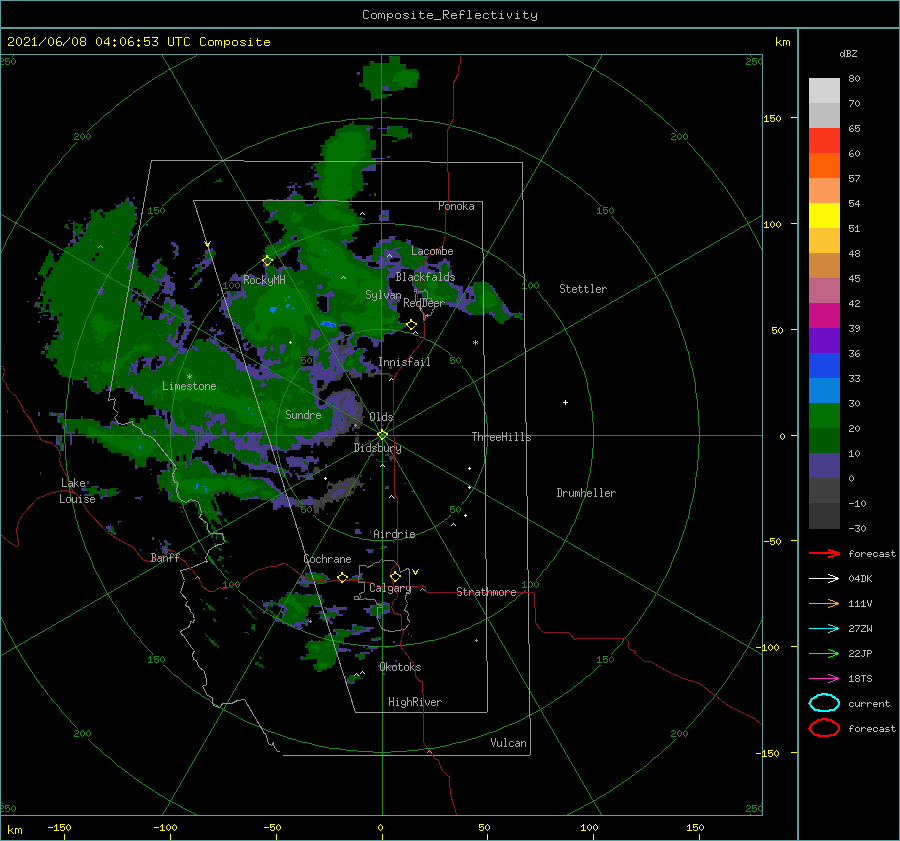Click the asterisk marker east of Red Deer
The width and height of the screenshot is (900, 841).
[475, 343]
